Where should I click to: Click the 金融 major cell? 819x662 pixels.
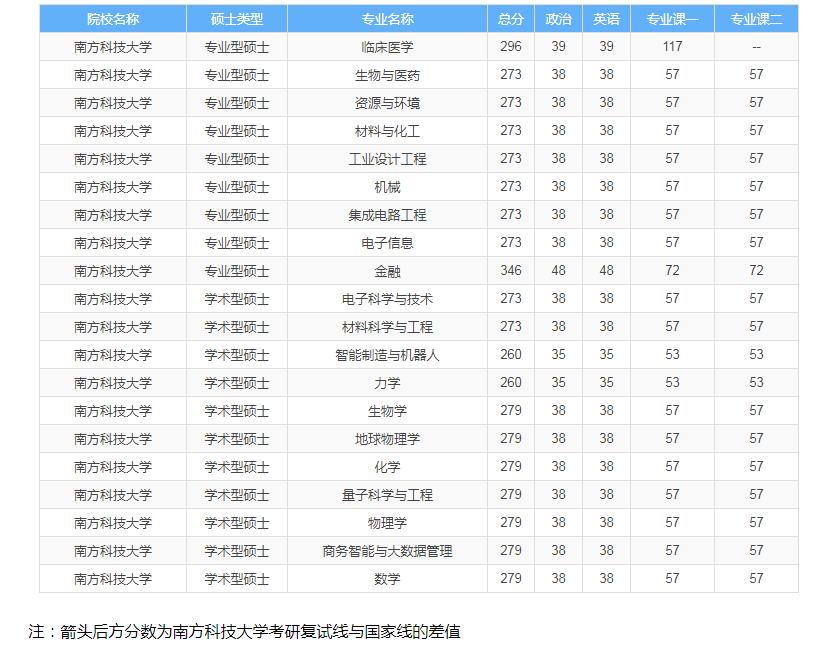[x=387, y=271]
